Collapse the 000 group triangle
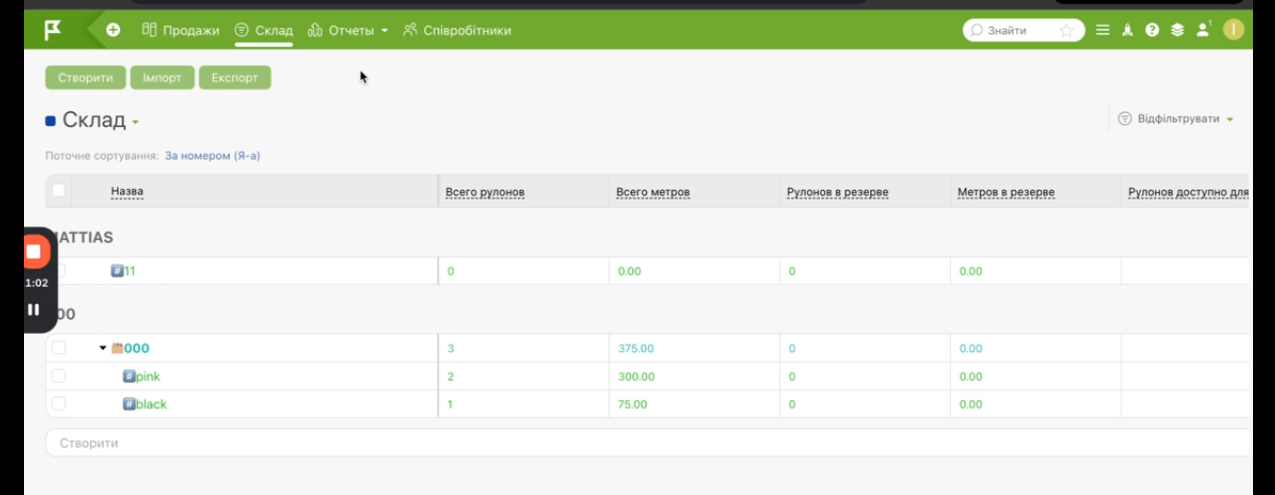This screenshot has height=495, width=1275. (x=103, y=348)
